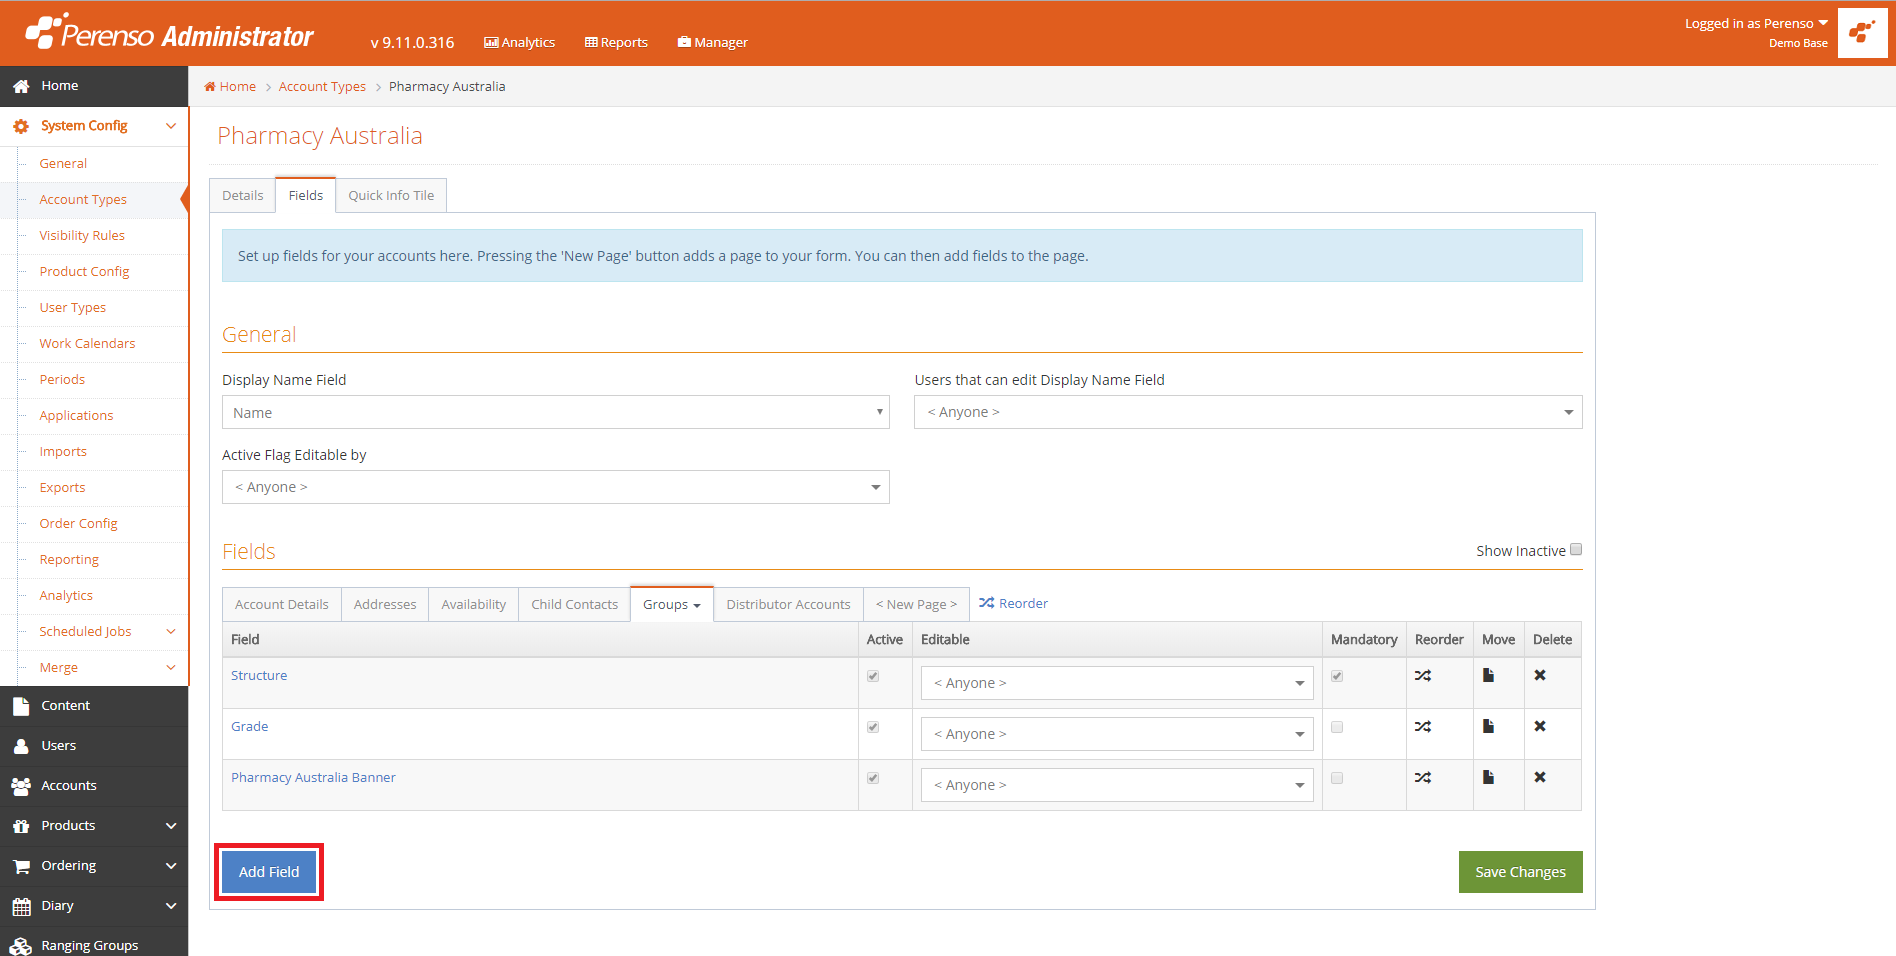
Task: Open Visibility Rules in sidebar
Action: coord(82,236)
